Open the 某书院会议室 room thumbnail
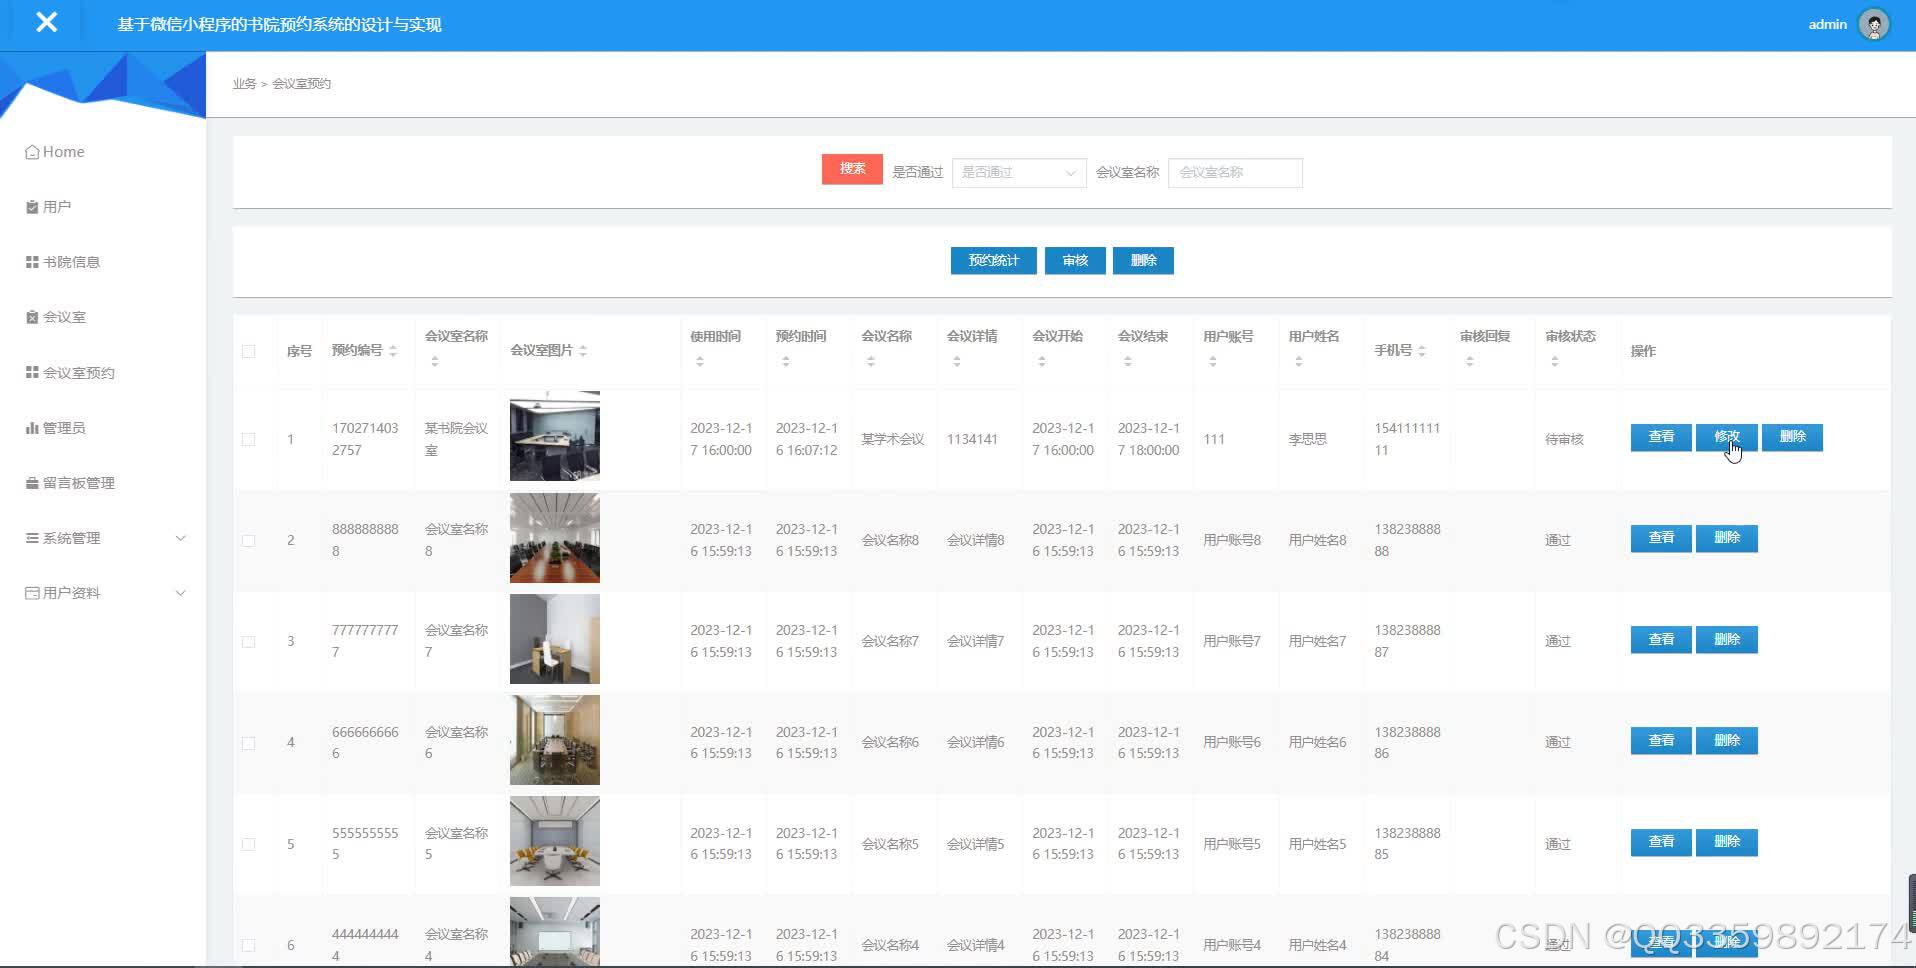 pyautogui.click(x=555, y=436)
